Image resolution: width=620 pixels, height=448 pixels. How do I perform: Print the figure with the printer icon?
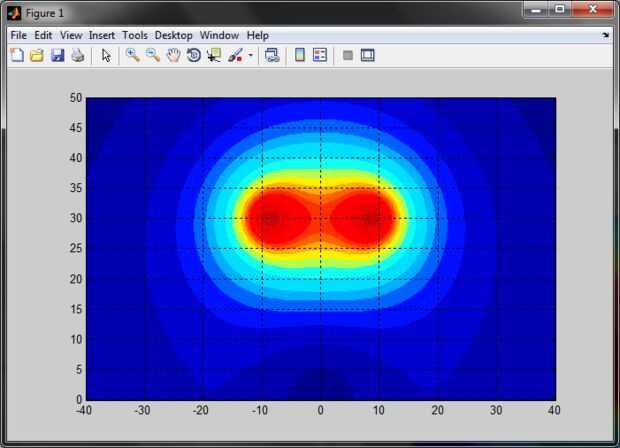pos(78,55)
